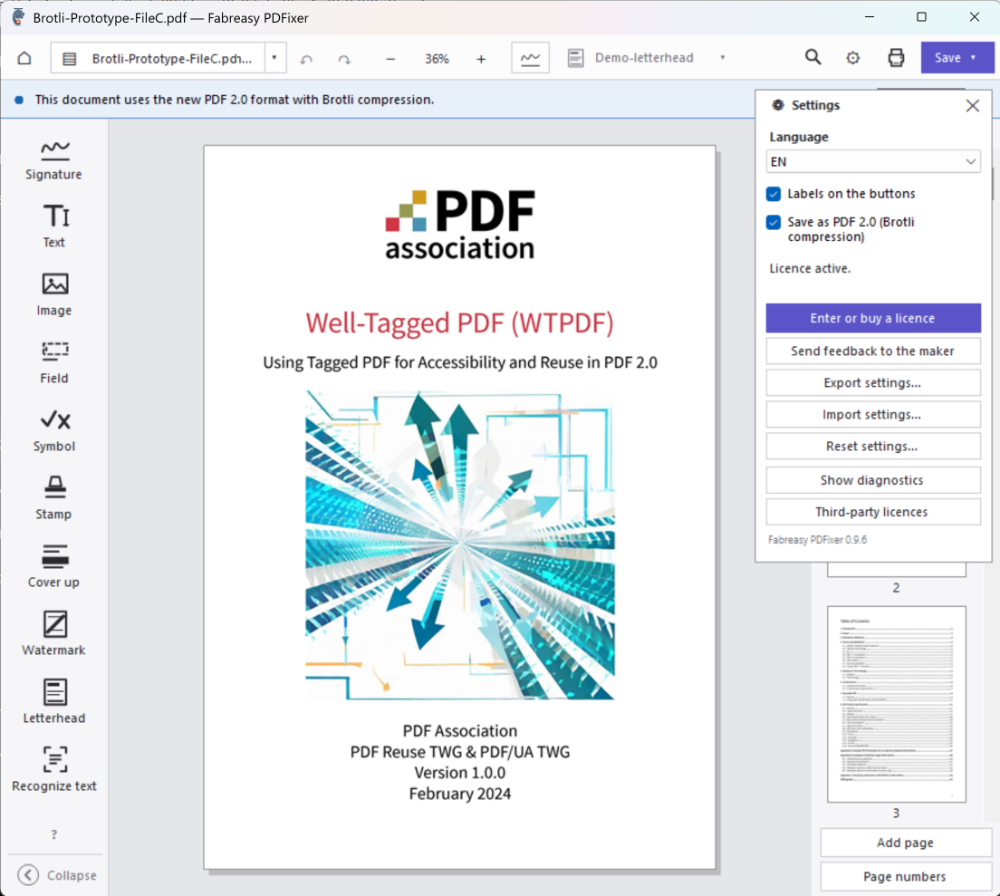Viewport: 1000px width, 896px height.
Task: Click the PDF association logo on page
Action: coord(460,224)
